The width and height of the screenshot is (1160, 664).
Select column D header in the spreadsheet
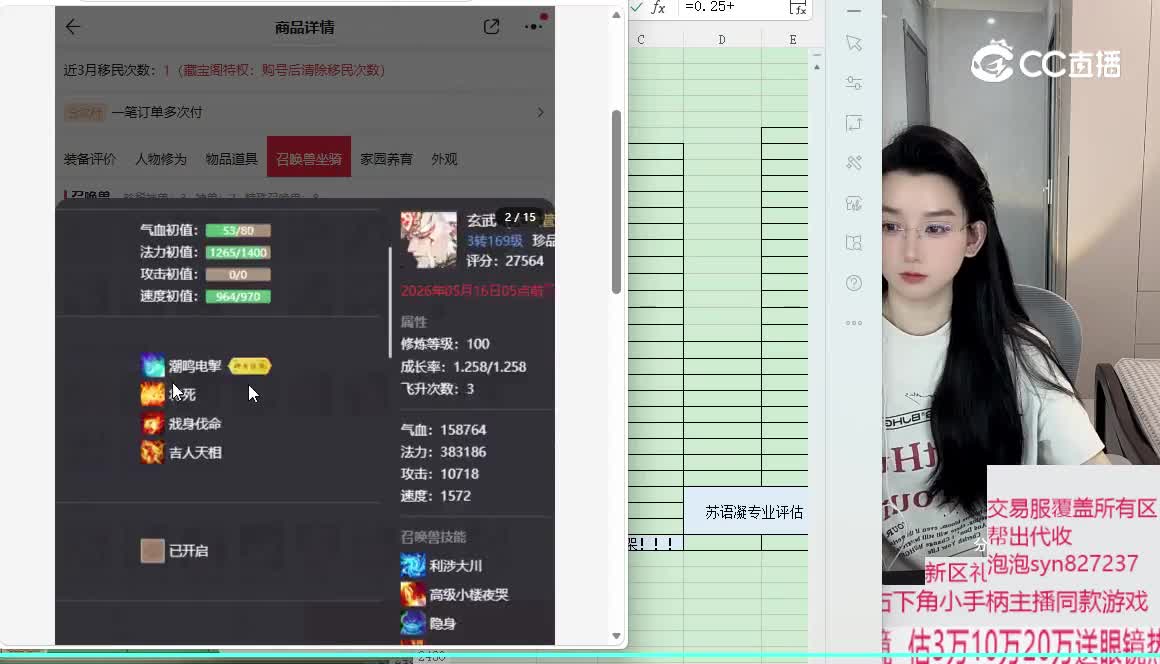(722, 40)
